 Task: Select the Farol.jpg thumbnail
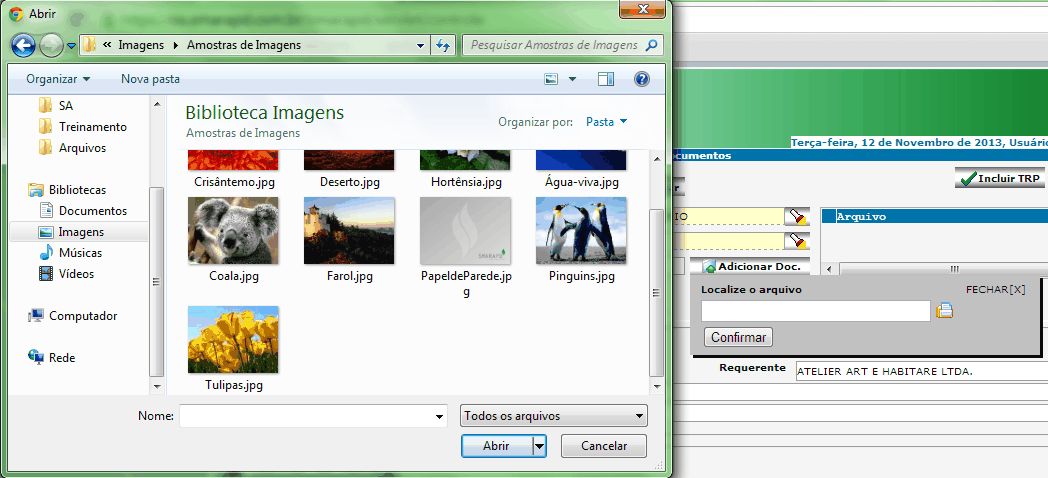click(x=349, y=231)
